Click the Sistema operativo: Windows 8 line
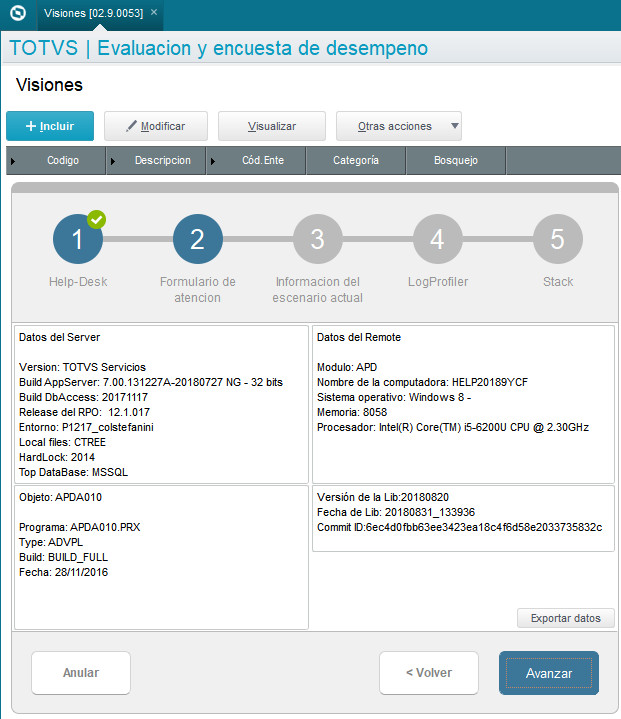The height and width of the screenshot is (719, 621). [x=394, y=398]
